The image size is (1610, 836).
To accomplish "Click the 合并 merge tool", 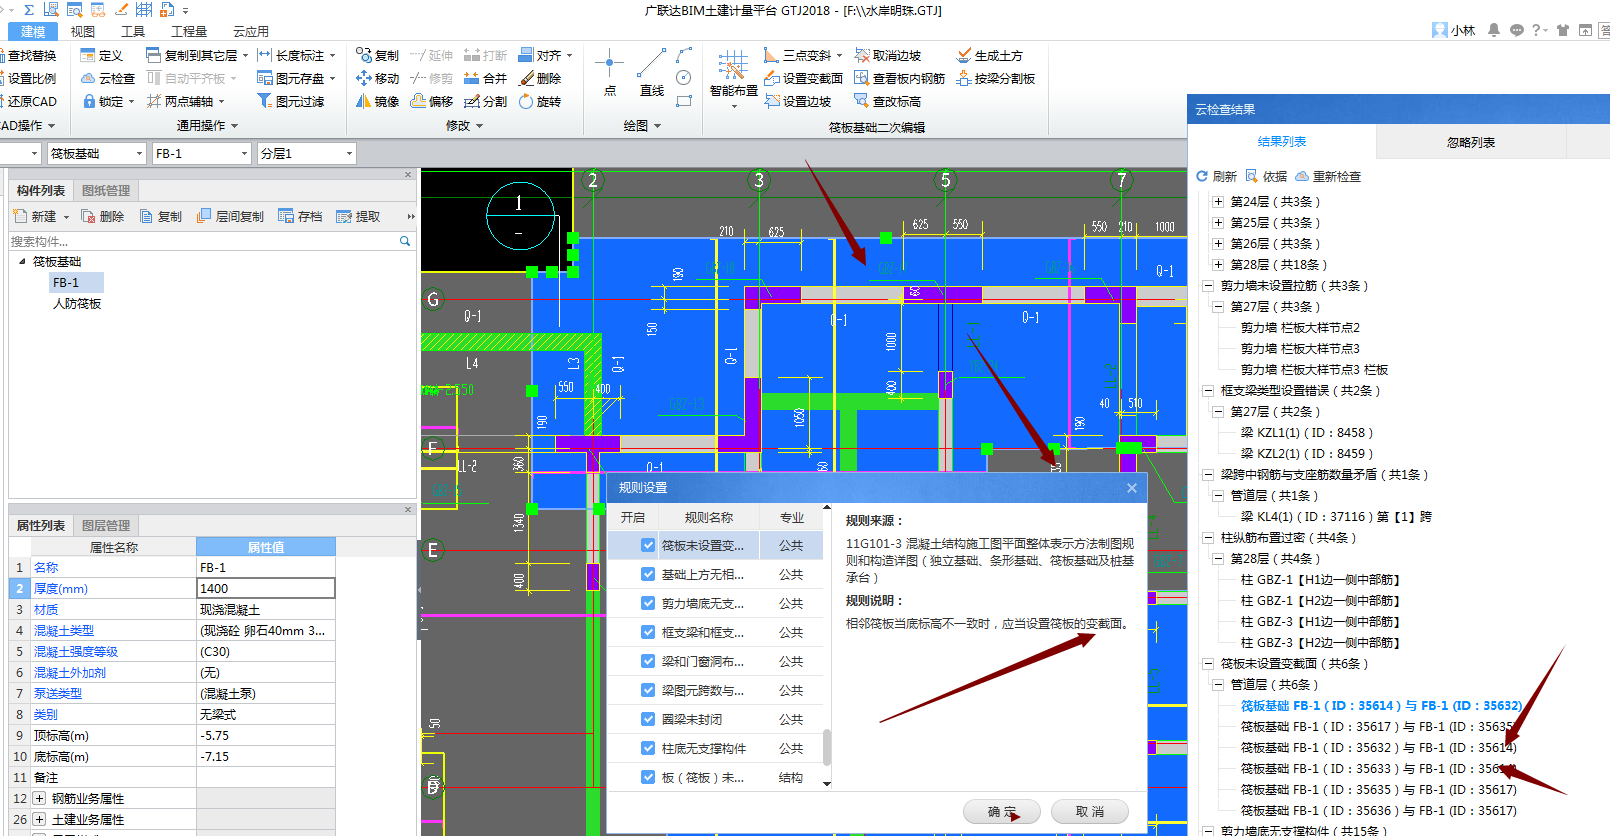I will point(486,78).
